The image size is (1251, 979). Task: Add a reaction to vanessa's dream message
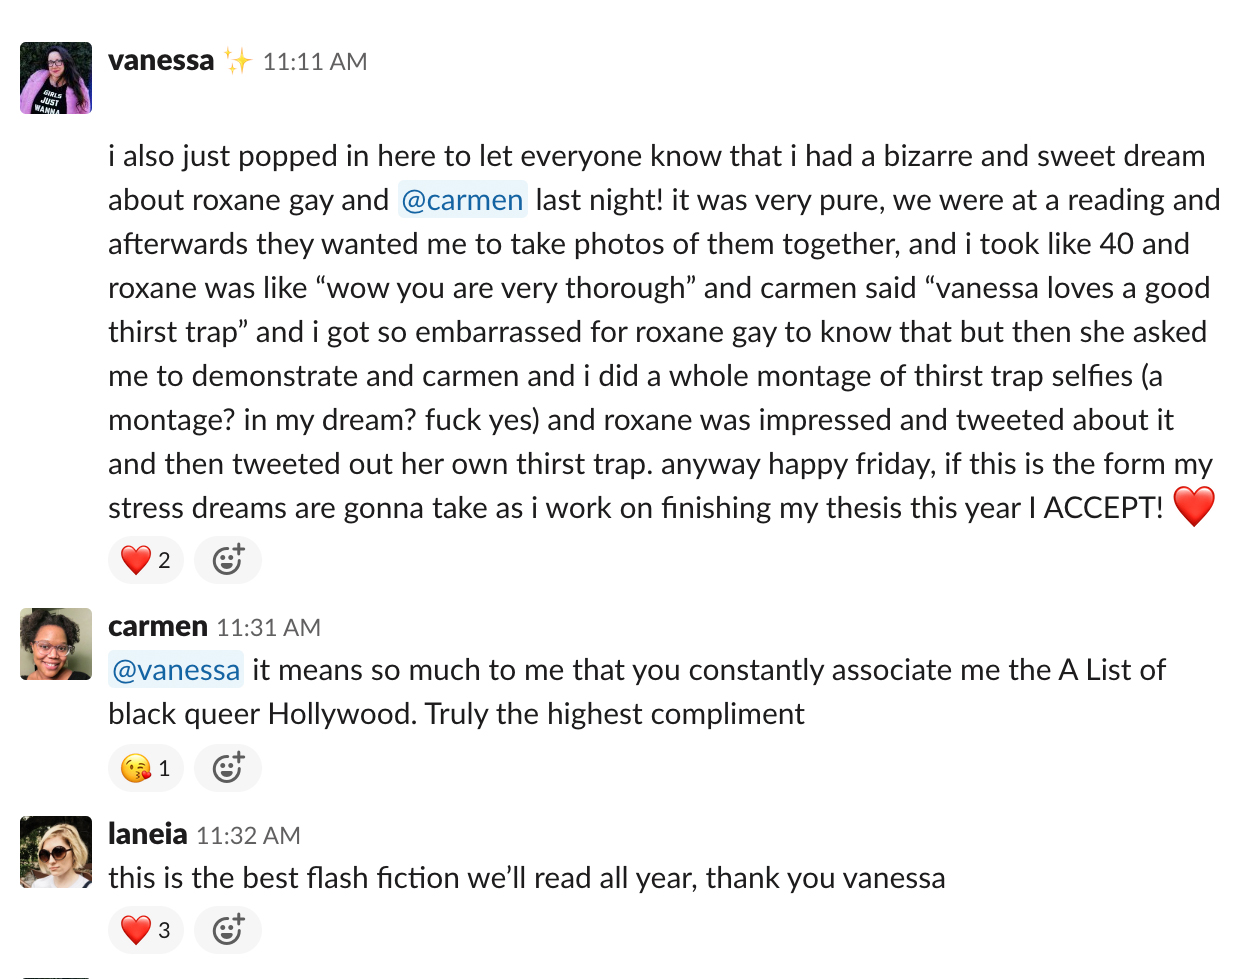[x=228, y=560]
